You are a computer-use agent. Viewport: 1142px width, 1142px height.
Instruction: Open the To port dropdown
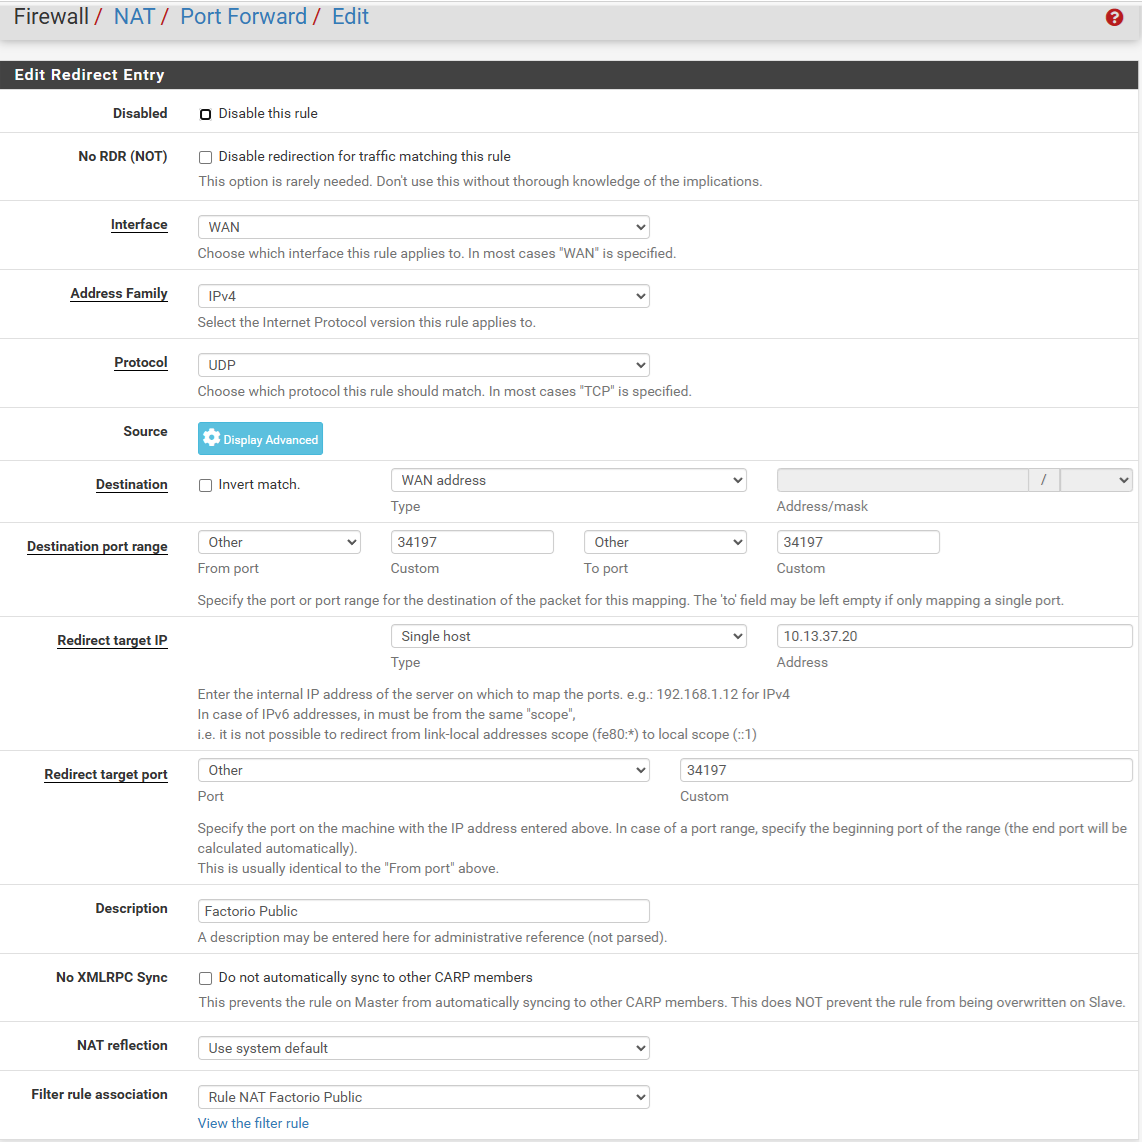pos(664,542)
